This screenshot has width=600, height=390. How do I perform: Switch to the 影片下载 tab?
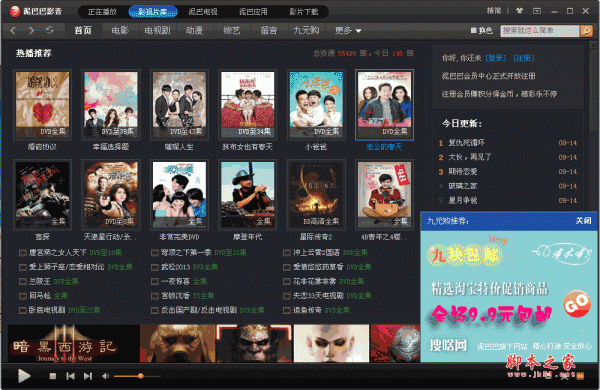(304, 11)
